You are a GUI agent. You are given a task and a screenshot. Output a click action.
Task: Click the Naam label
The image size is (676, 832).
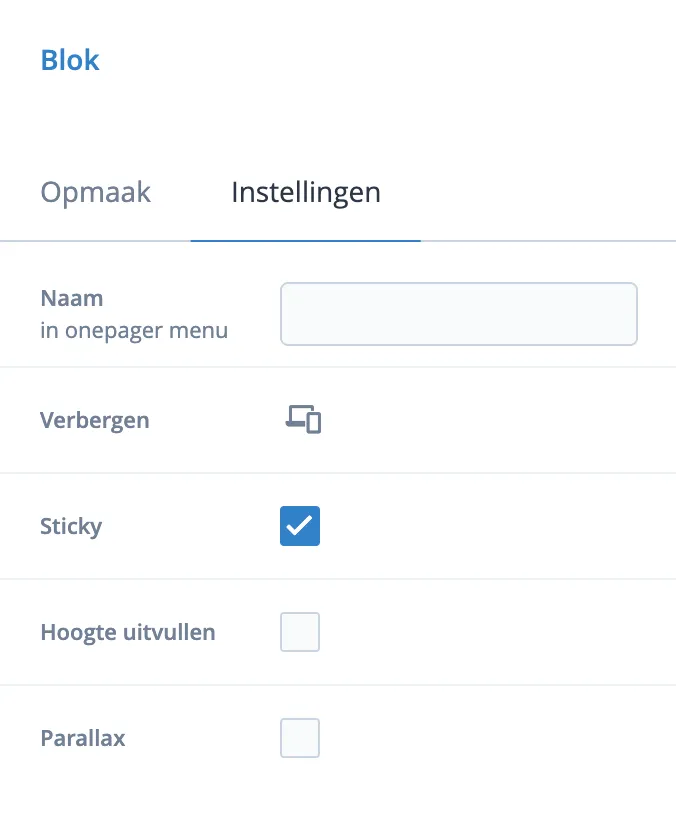tap(71, 297)
